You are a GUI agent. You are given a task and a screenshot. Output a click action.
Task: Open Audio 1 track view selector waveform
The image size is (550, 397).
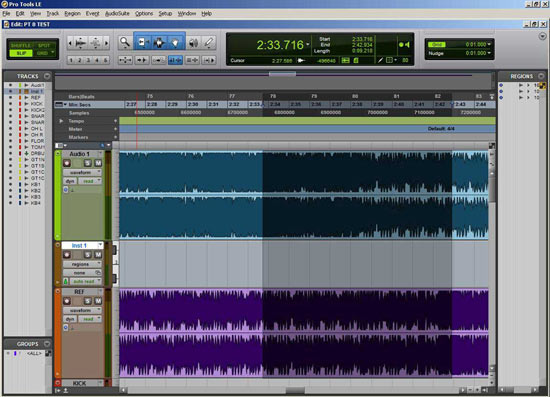click(x=82, y=173)
